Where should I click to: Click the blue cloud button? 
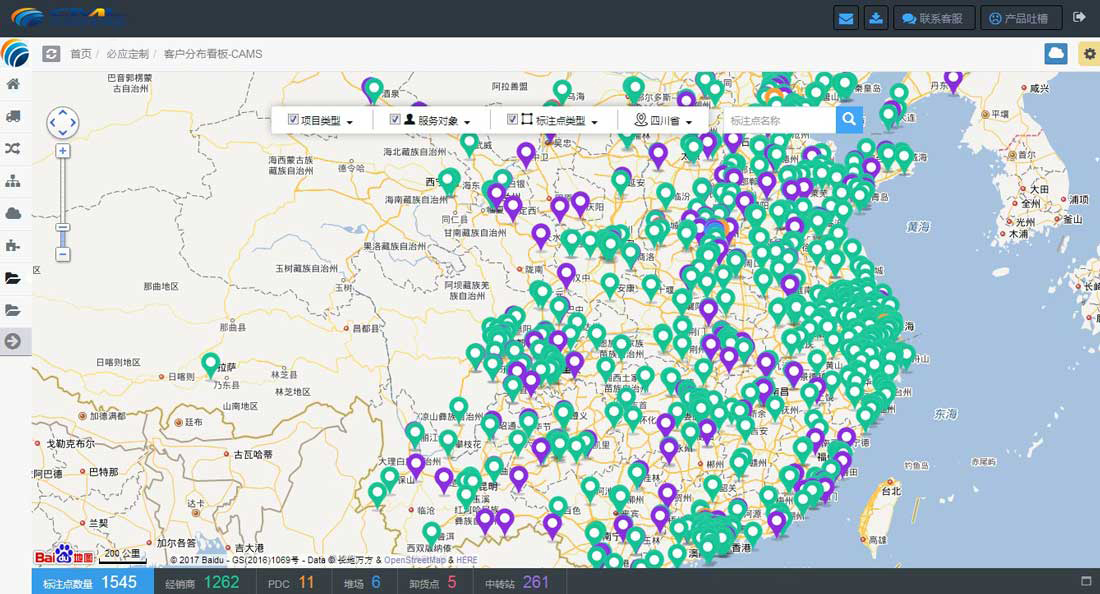pyautogui.click(x=1055, y=53)
